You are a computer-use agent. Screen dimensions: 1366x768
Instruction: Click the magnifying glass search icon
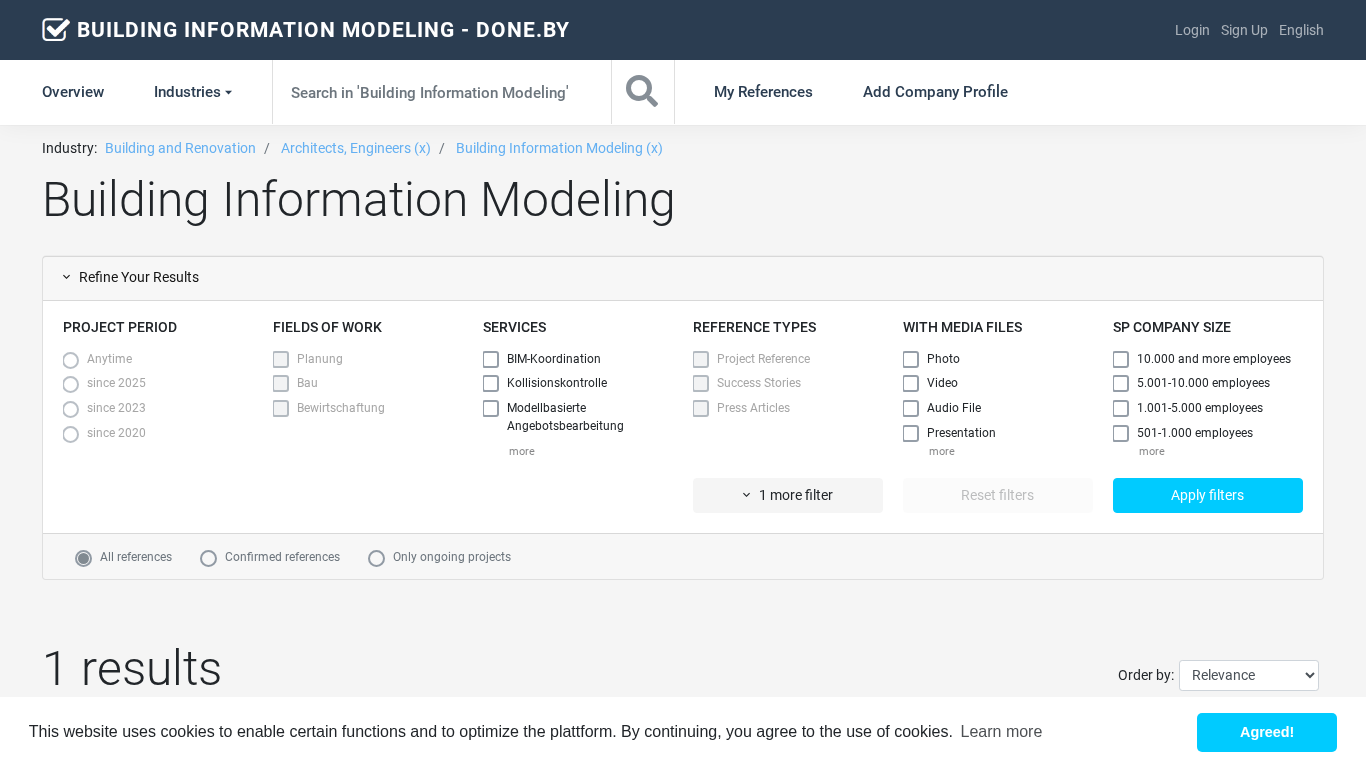pos(642,92)
